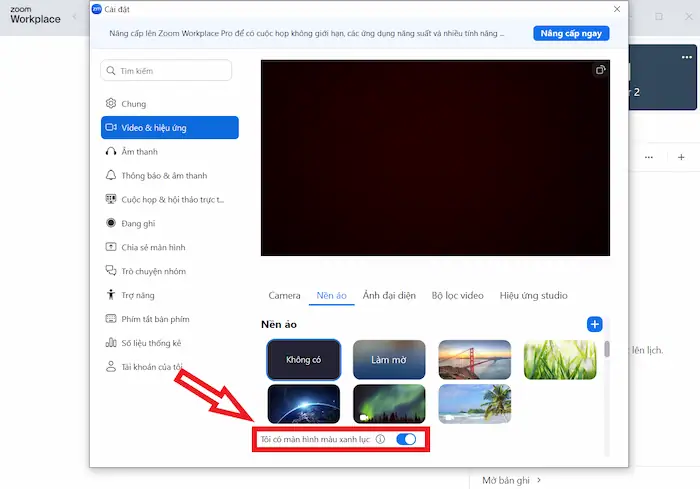700x489 pixels.
Task: Click the blue plus icon to add background
Action: click(x=594, y=324)
